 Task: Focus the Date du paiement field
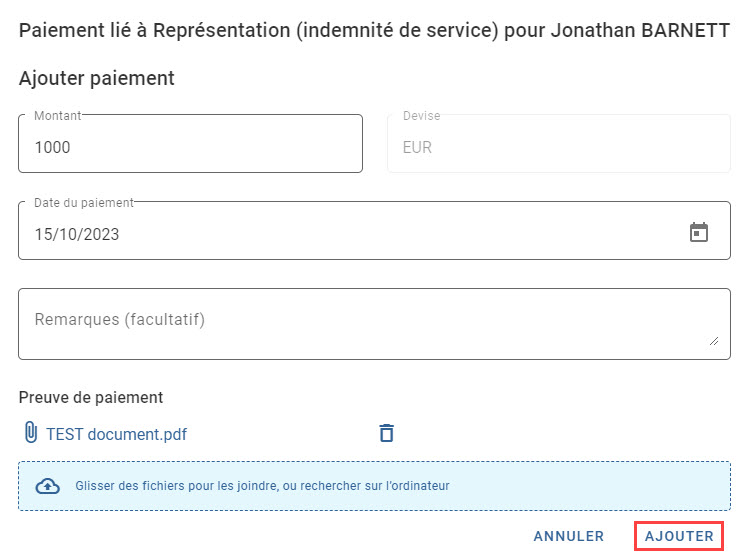pos(374,231)
